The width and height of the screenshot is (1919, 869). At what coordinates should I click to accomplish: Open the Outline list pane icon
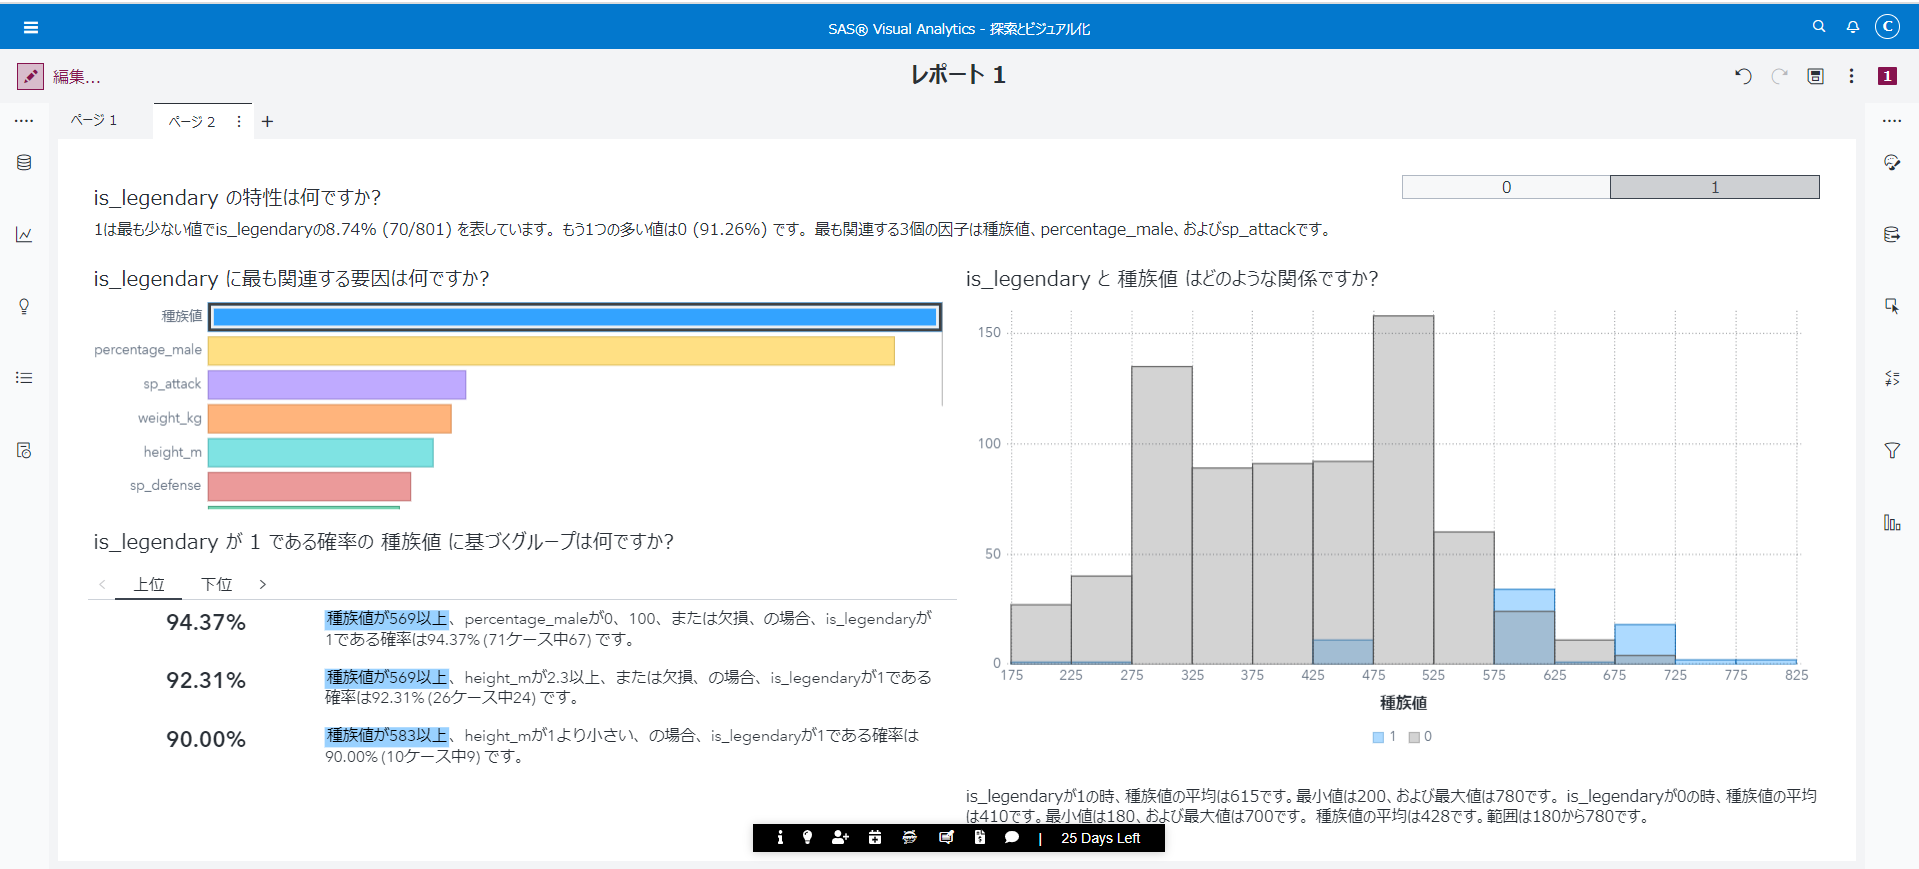(x=24, y=378)
